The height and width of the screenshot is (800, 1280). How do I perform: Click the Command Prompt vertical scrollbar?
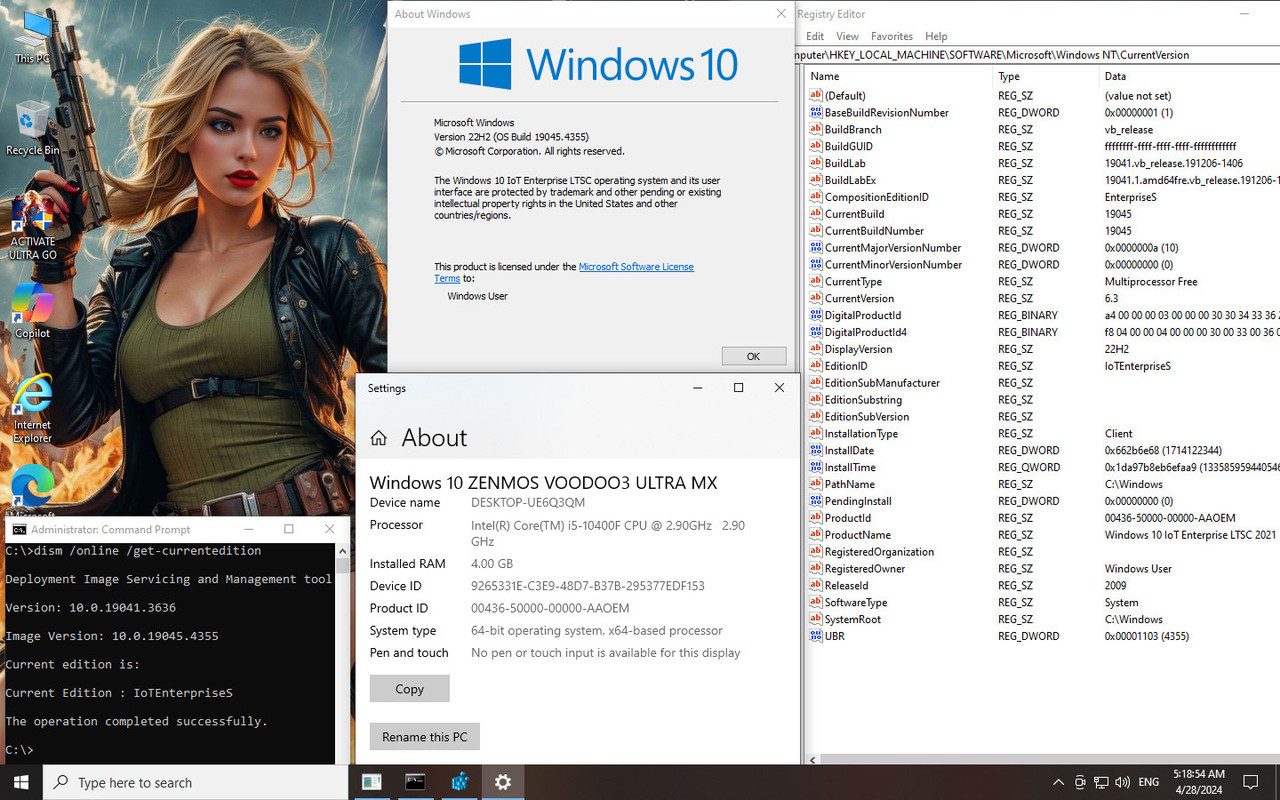pyautogui.click(x=342, y=653)
